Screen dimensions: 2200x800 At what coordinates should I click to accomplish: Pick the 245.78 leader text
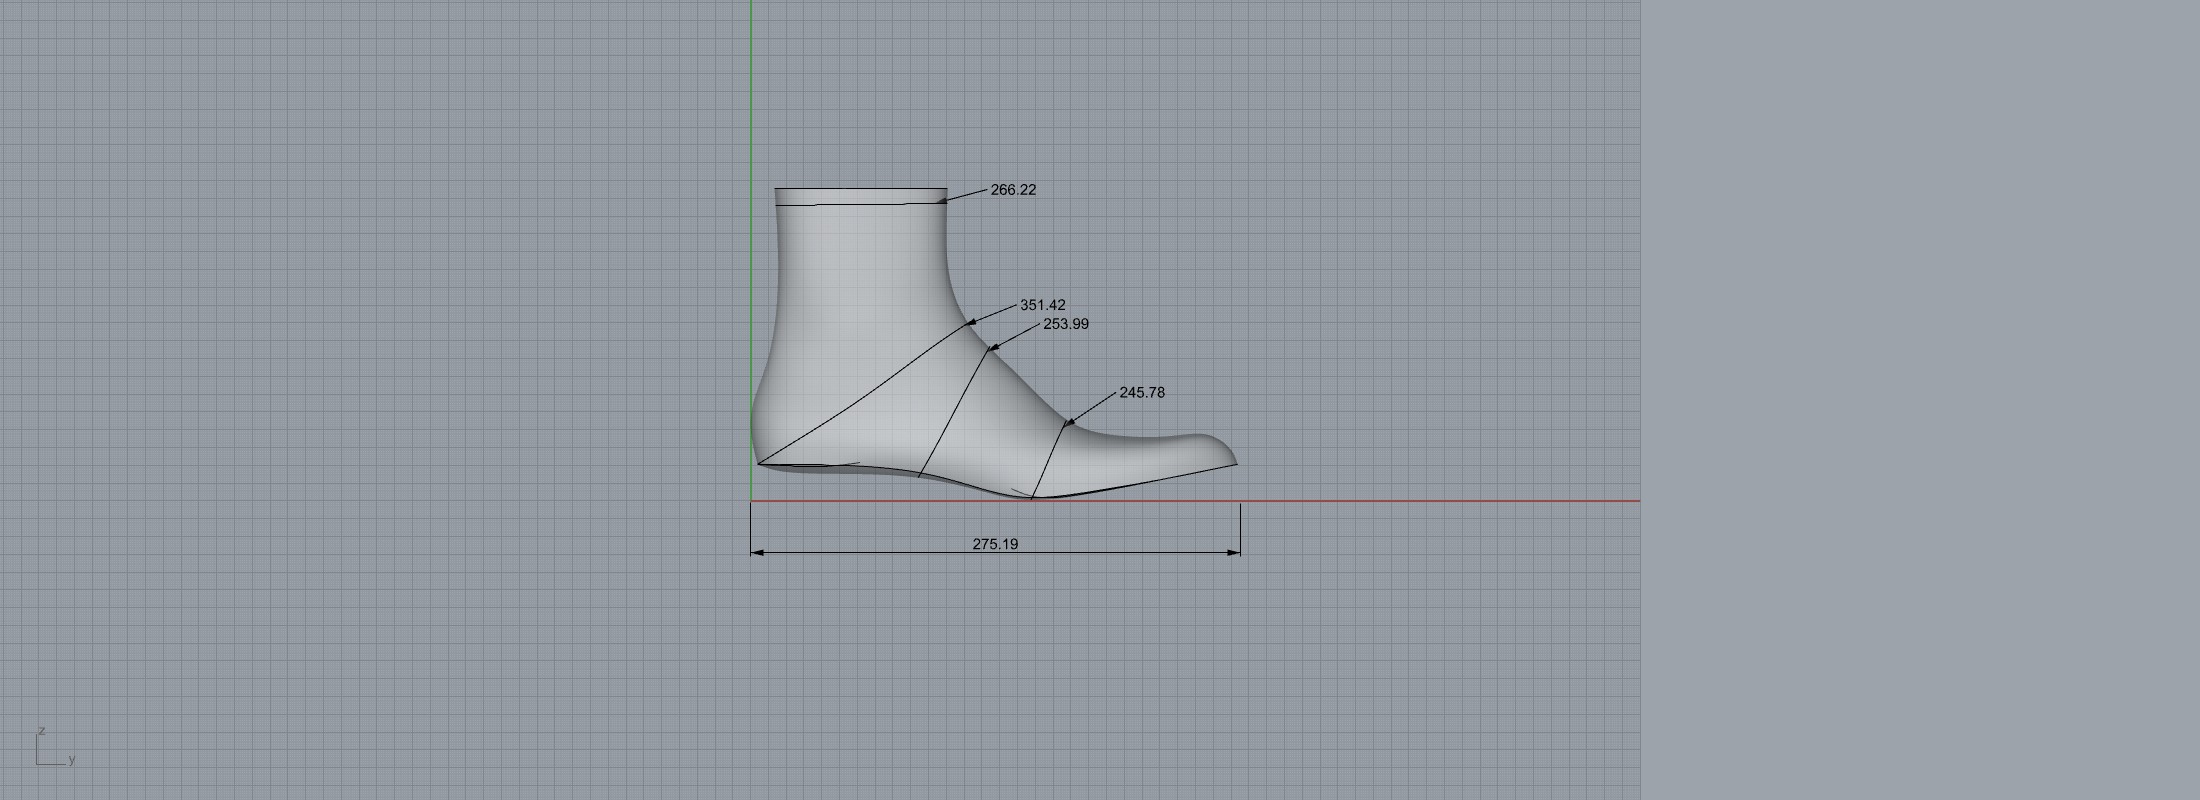click(1141, 393)
